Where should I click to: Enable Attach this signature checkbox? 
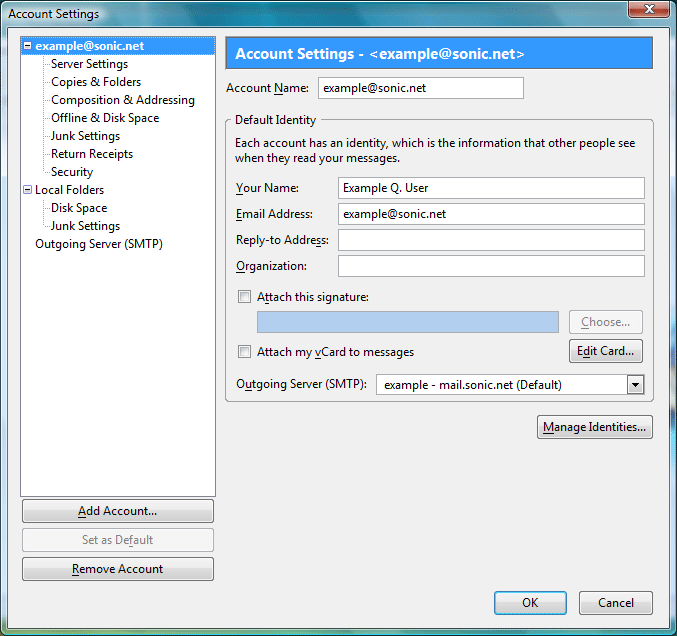244,297
